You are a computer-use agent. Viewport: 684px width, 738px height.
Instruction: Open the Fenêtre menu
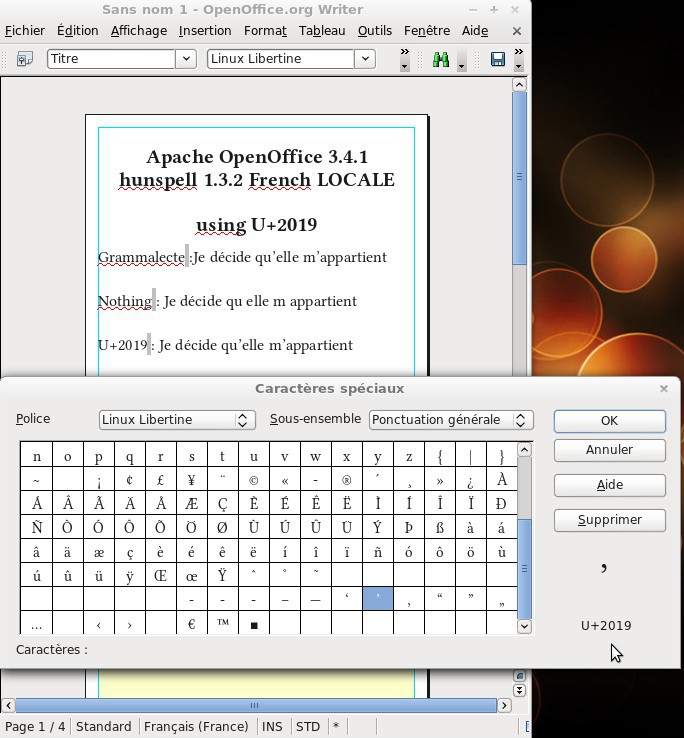[x=426, y=31]
